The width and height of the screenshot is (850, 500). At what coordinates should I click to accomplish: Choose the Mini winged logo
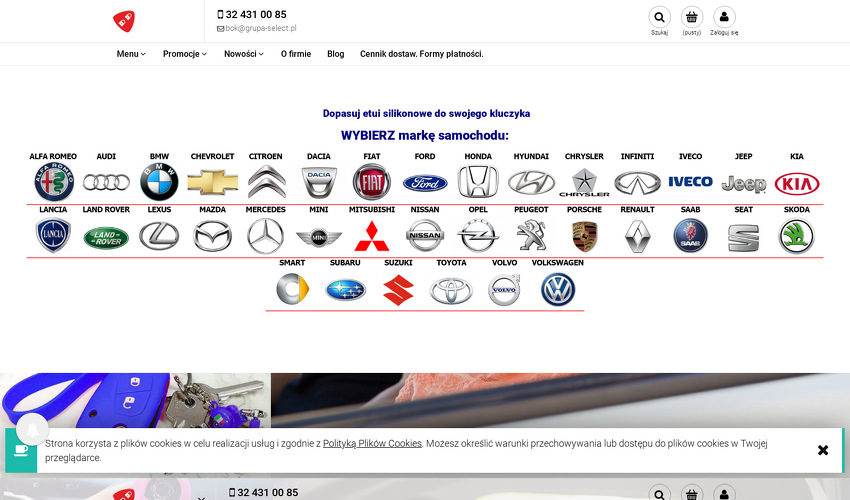click(319, 237)
